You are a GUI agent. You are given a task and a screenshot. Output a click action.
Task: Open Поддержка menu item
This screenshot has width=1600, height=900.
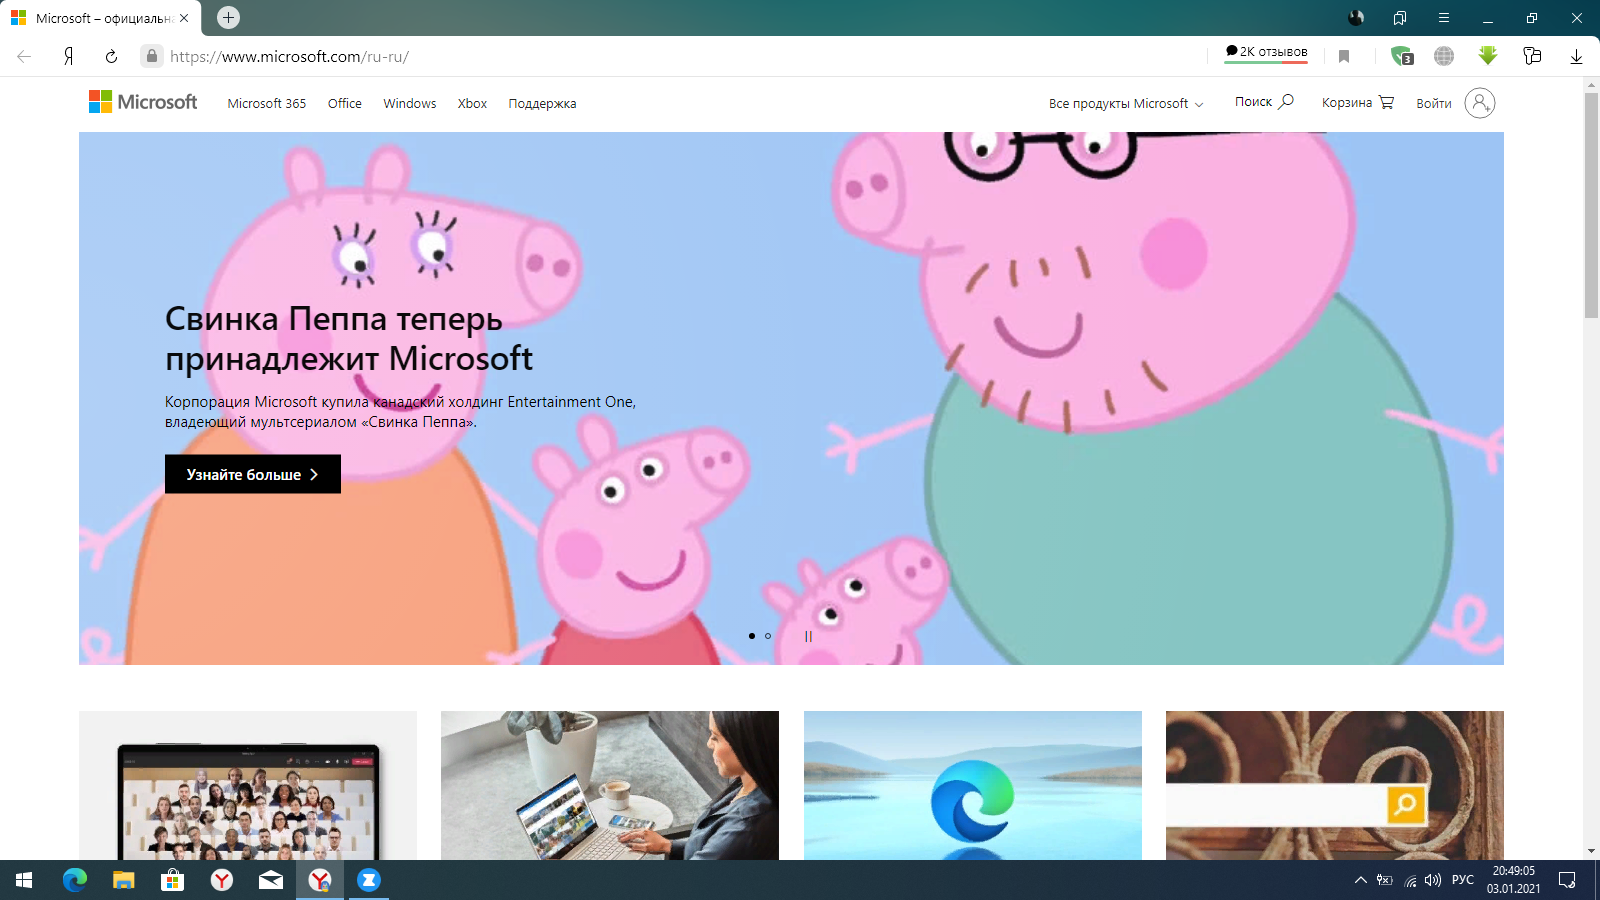(x=542, y=103)
